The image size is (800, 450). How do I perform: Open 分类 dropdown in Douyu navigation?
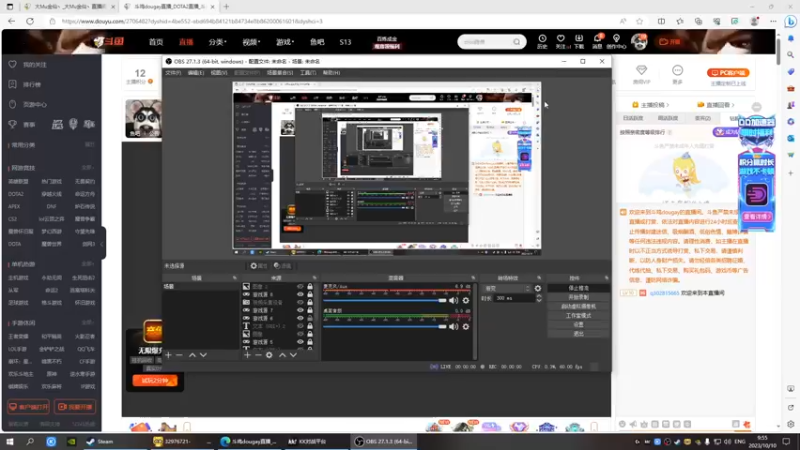click(217, 42)
